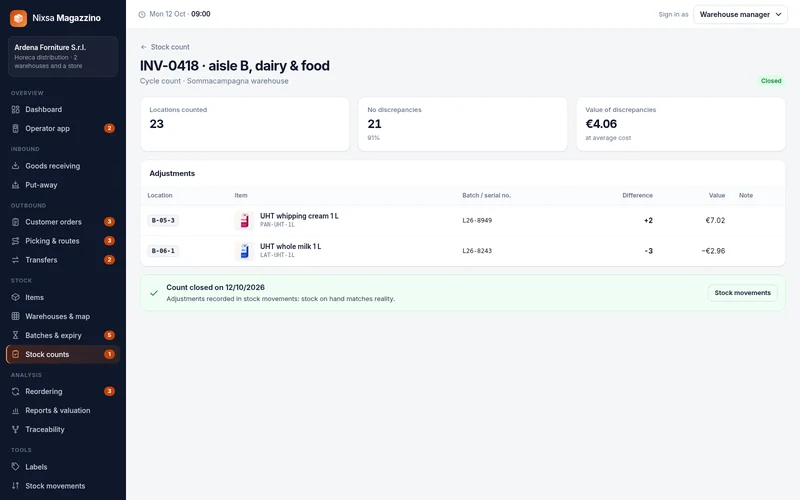Click the Customer orders clipboard icon
800x500 pixels.
click(x=15, y=222)
